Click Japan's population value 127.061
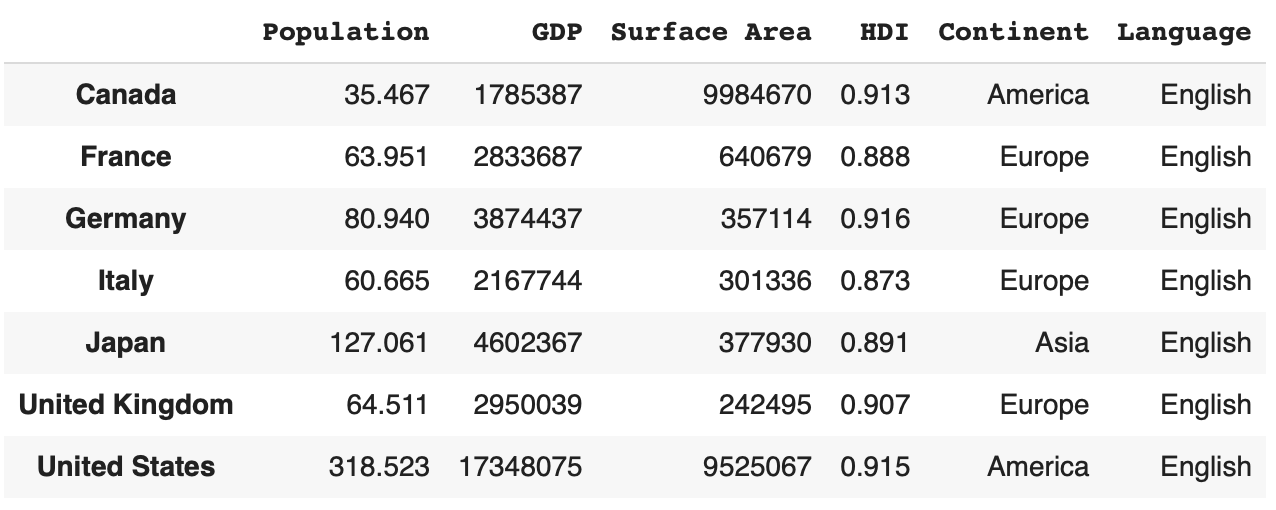Viewport: 1276px width, 510px height. [x=379, y=343]
